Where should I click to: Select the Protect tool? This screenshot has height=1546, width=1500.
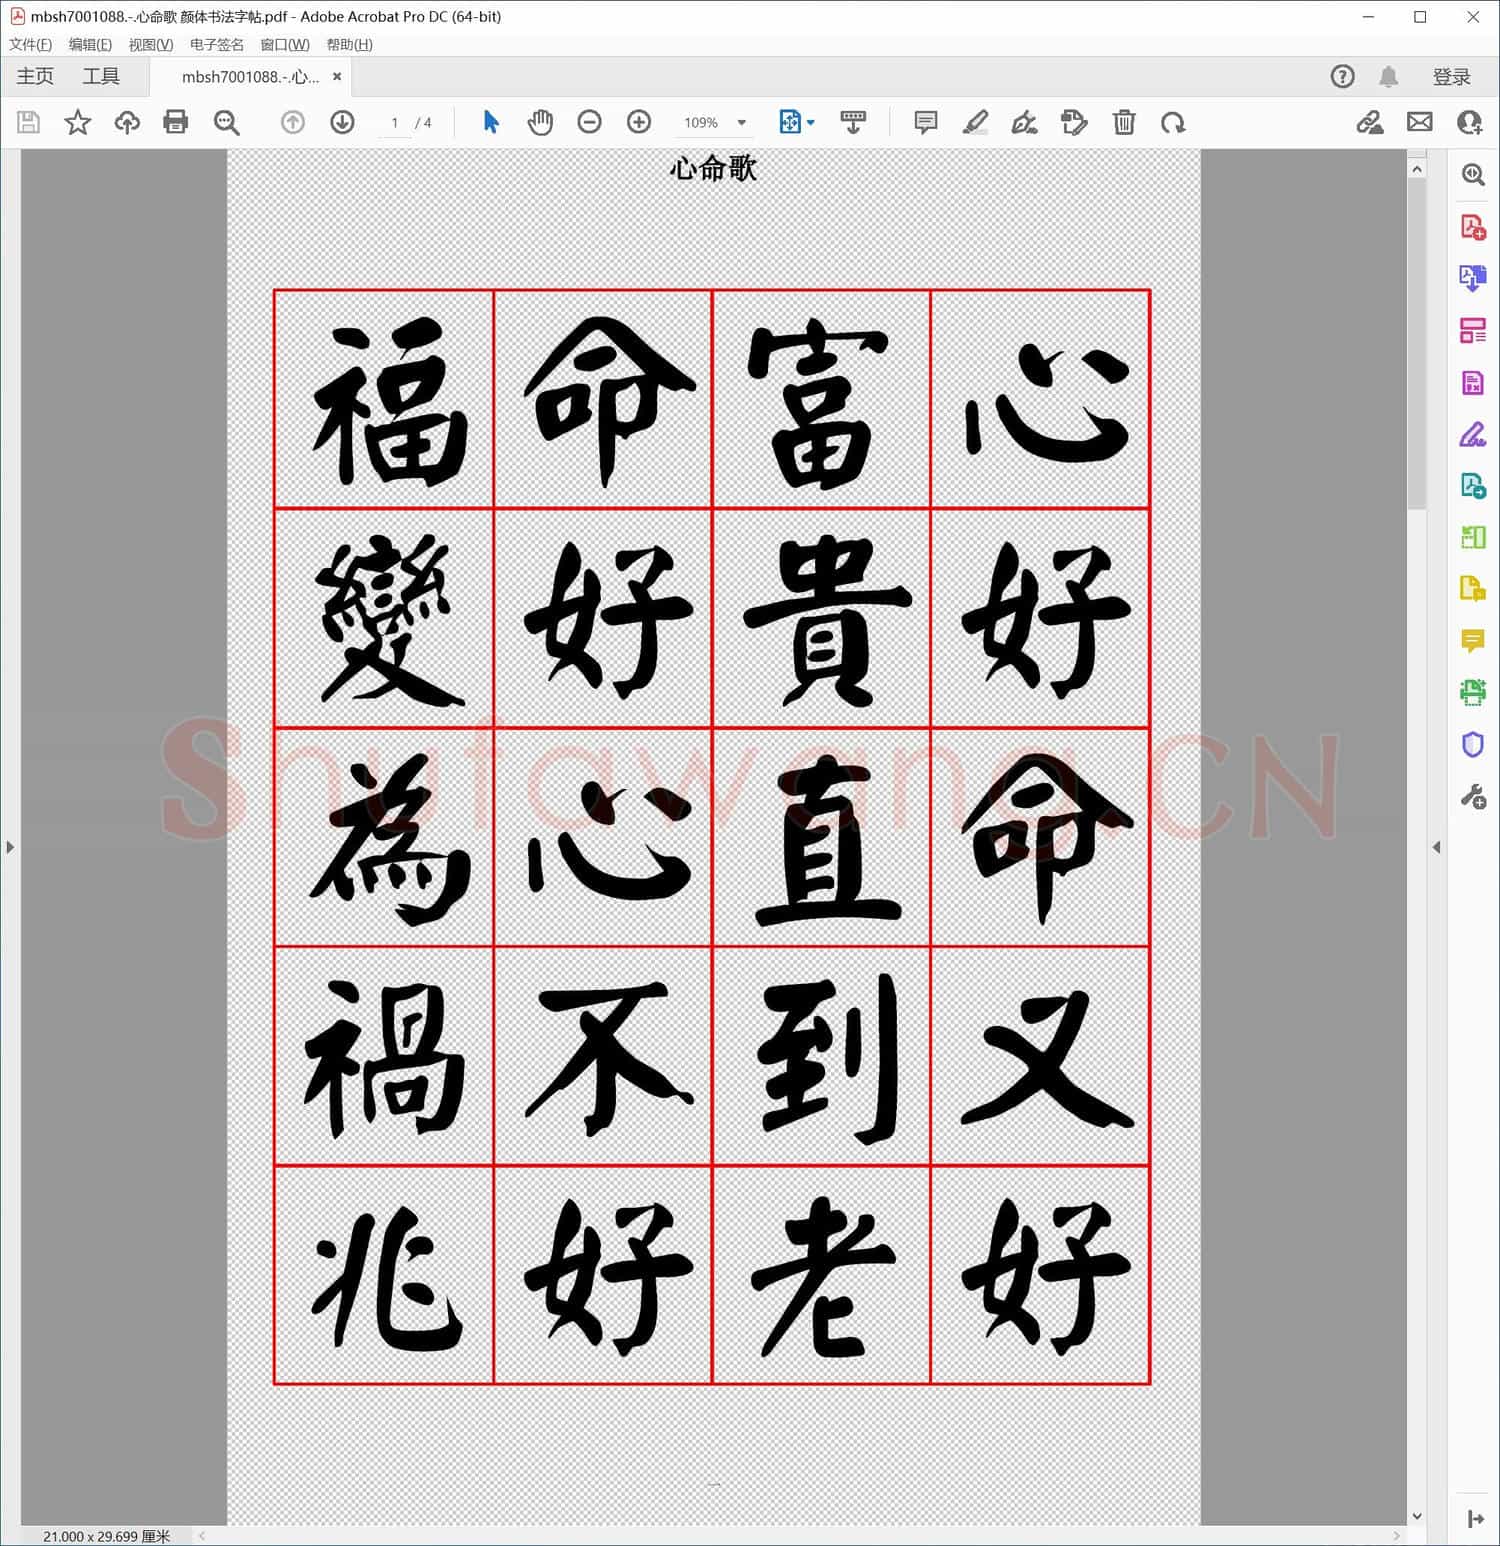[x=1472, y=744]
